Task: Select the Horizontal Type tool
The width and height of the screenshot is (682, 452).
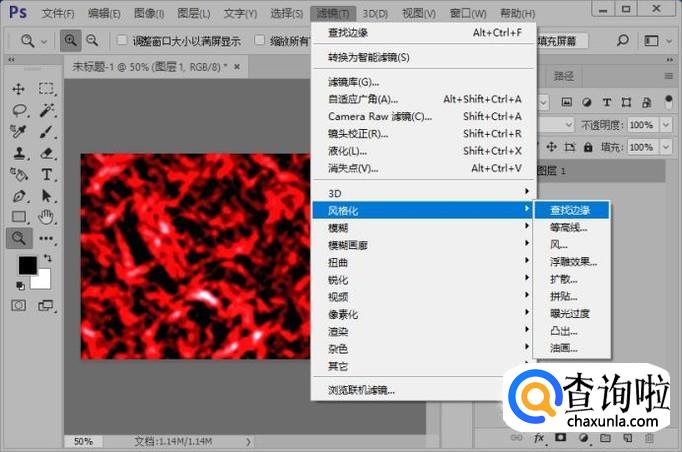Action: (x=46, y=174)
